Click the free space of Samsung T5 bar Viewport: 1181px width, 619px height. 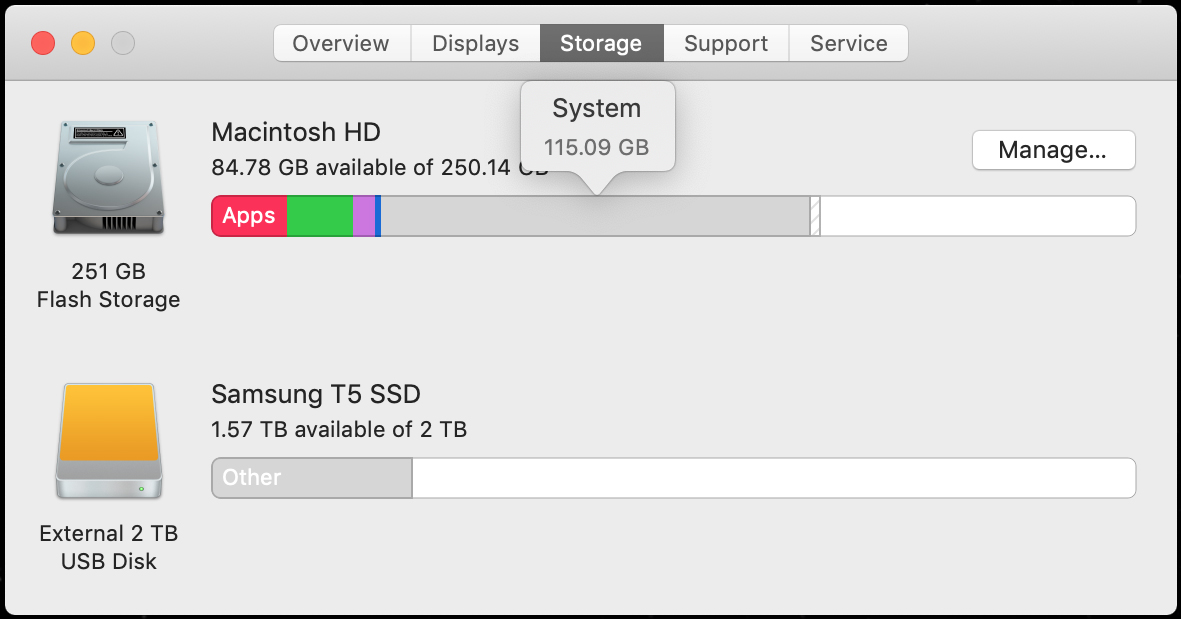pos(773,478)
